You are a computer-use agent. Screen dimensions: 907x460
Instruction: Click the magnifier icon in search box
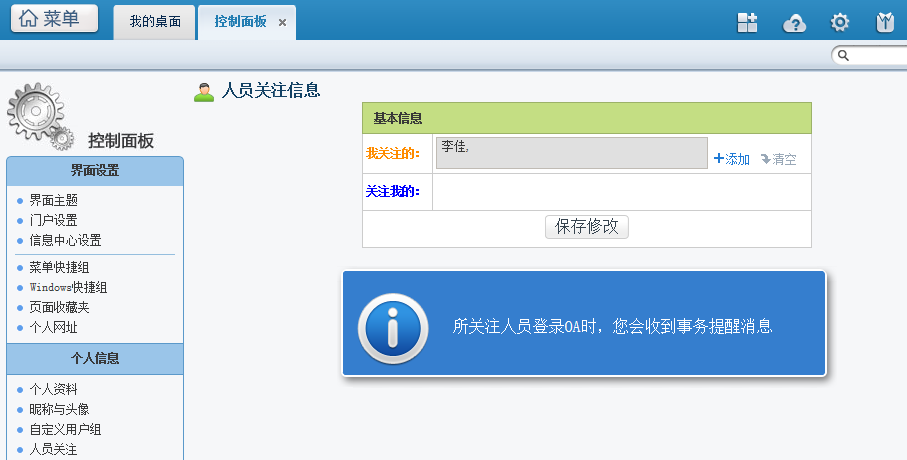[843, 56]
